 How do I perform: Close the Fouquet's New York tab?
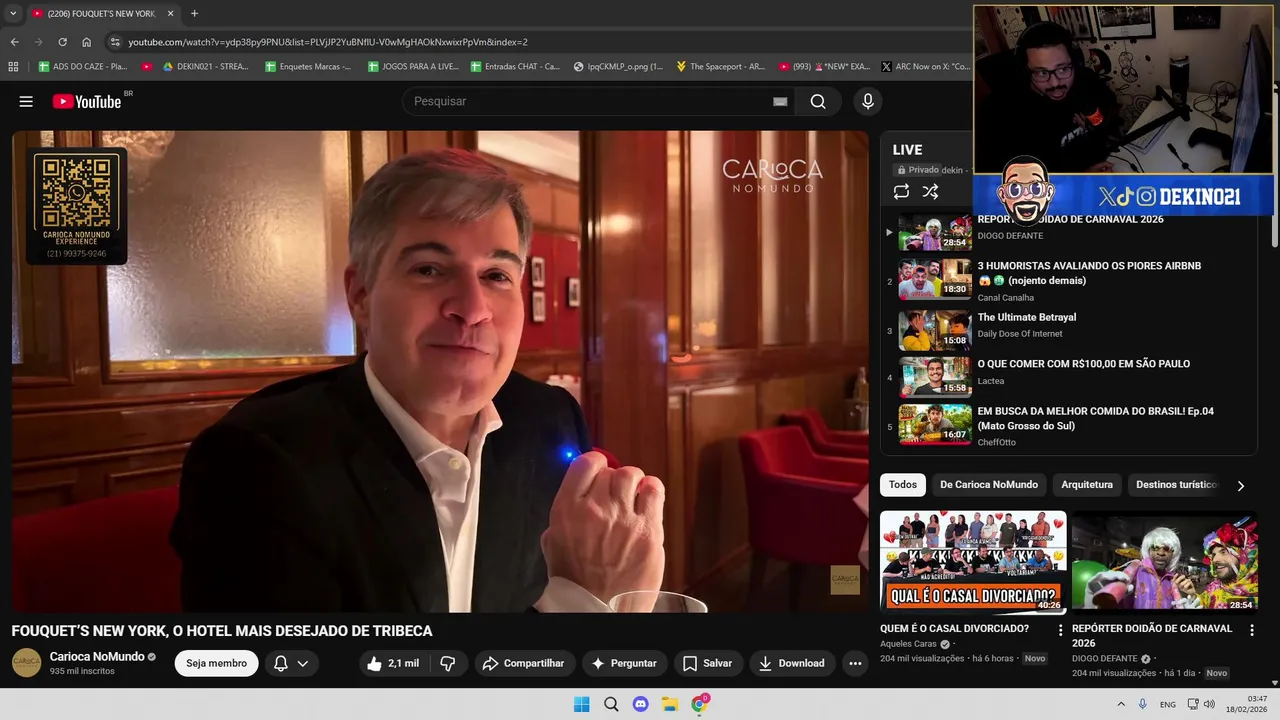point(170,13)
